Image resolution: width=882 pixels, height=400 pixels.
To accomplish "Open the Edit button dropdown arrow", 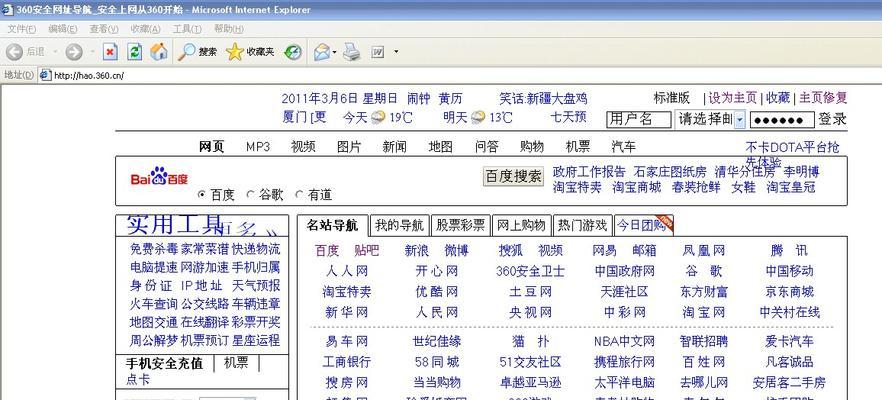I will (x=396, y=52).
